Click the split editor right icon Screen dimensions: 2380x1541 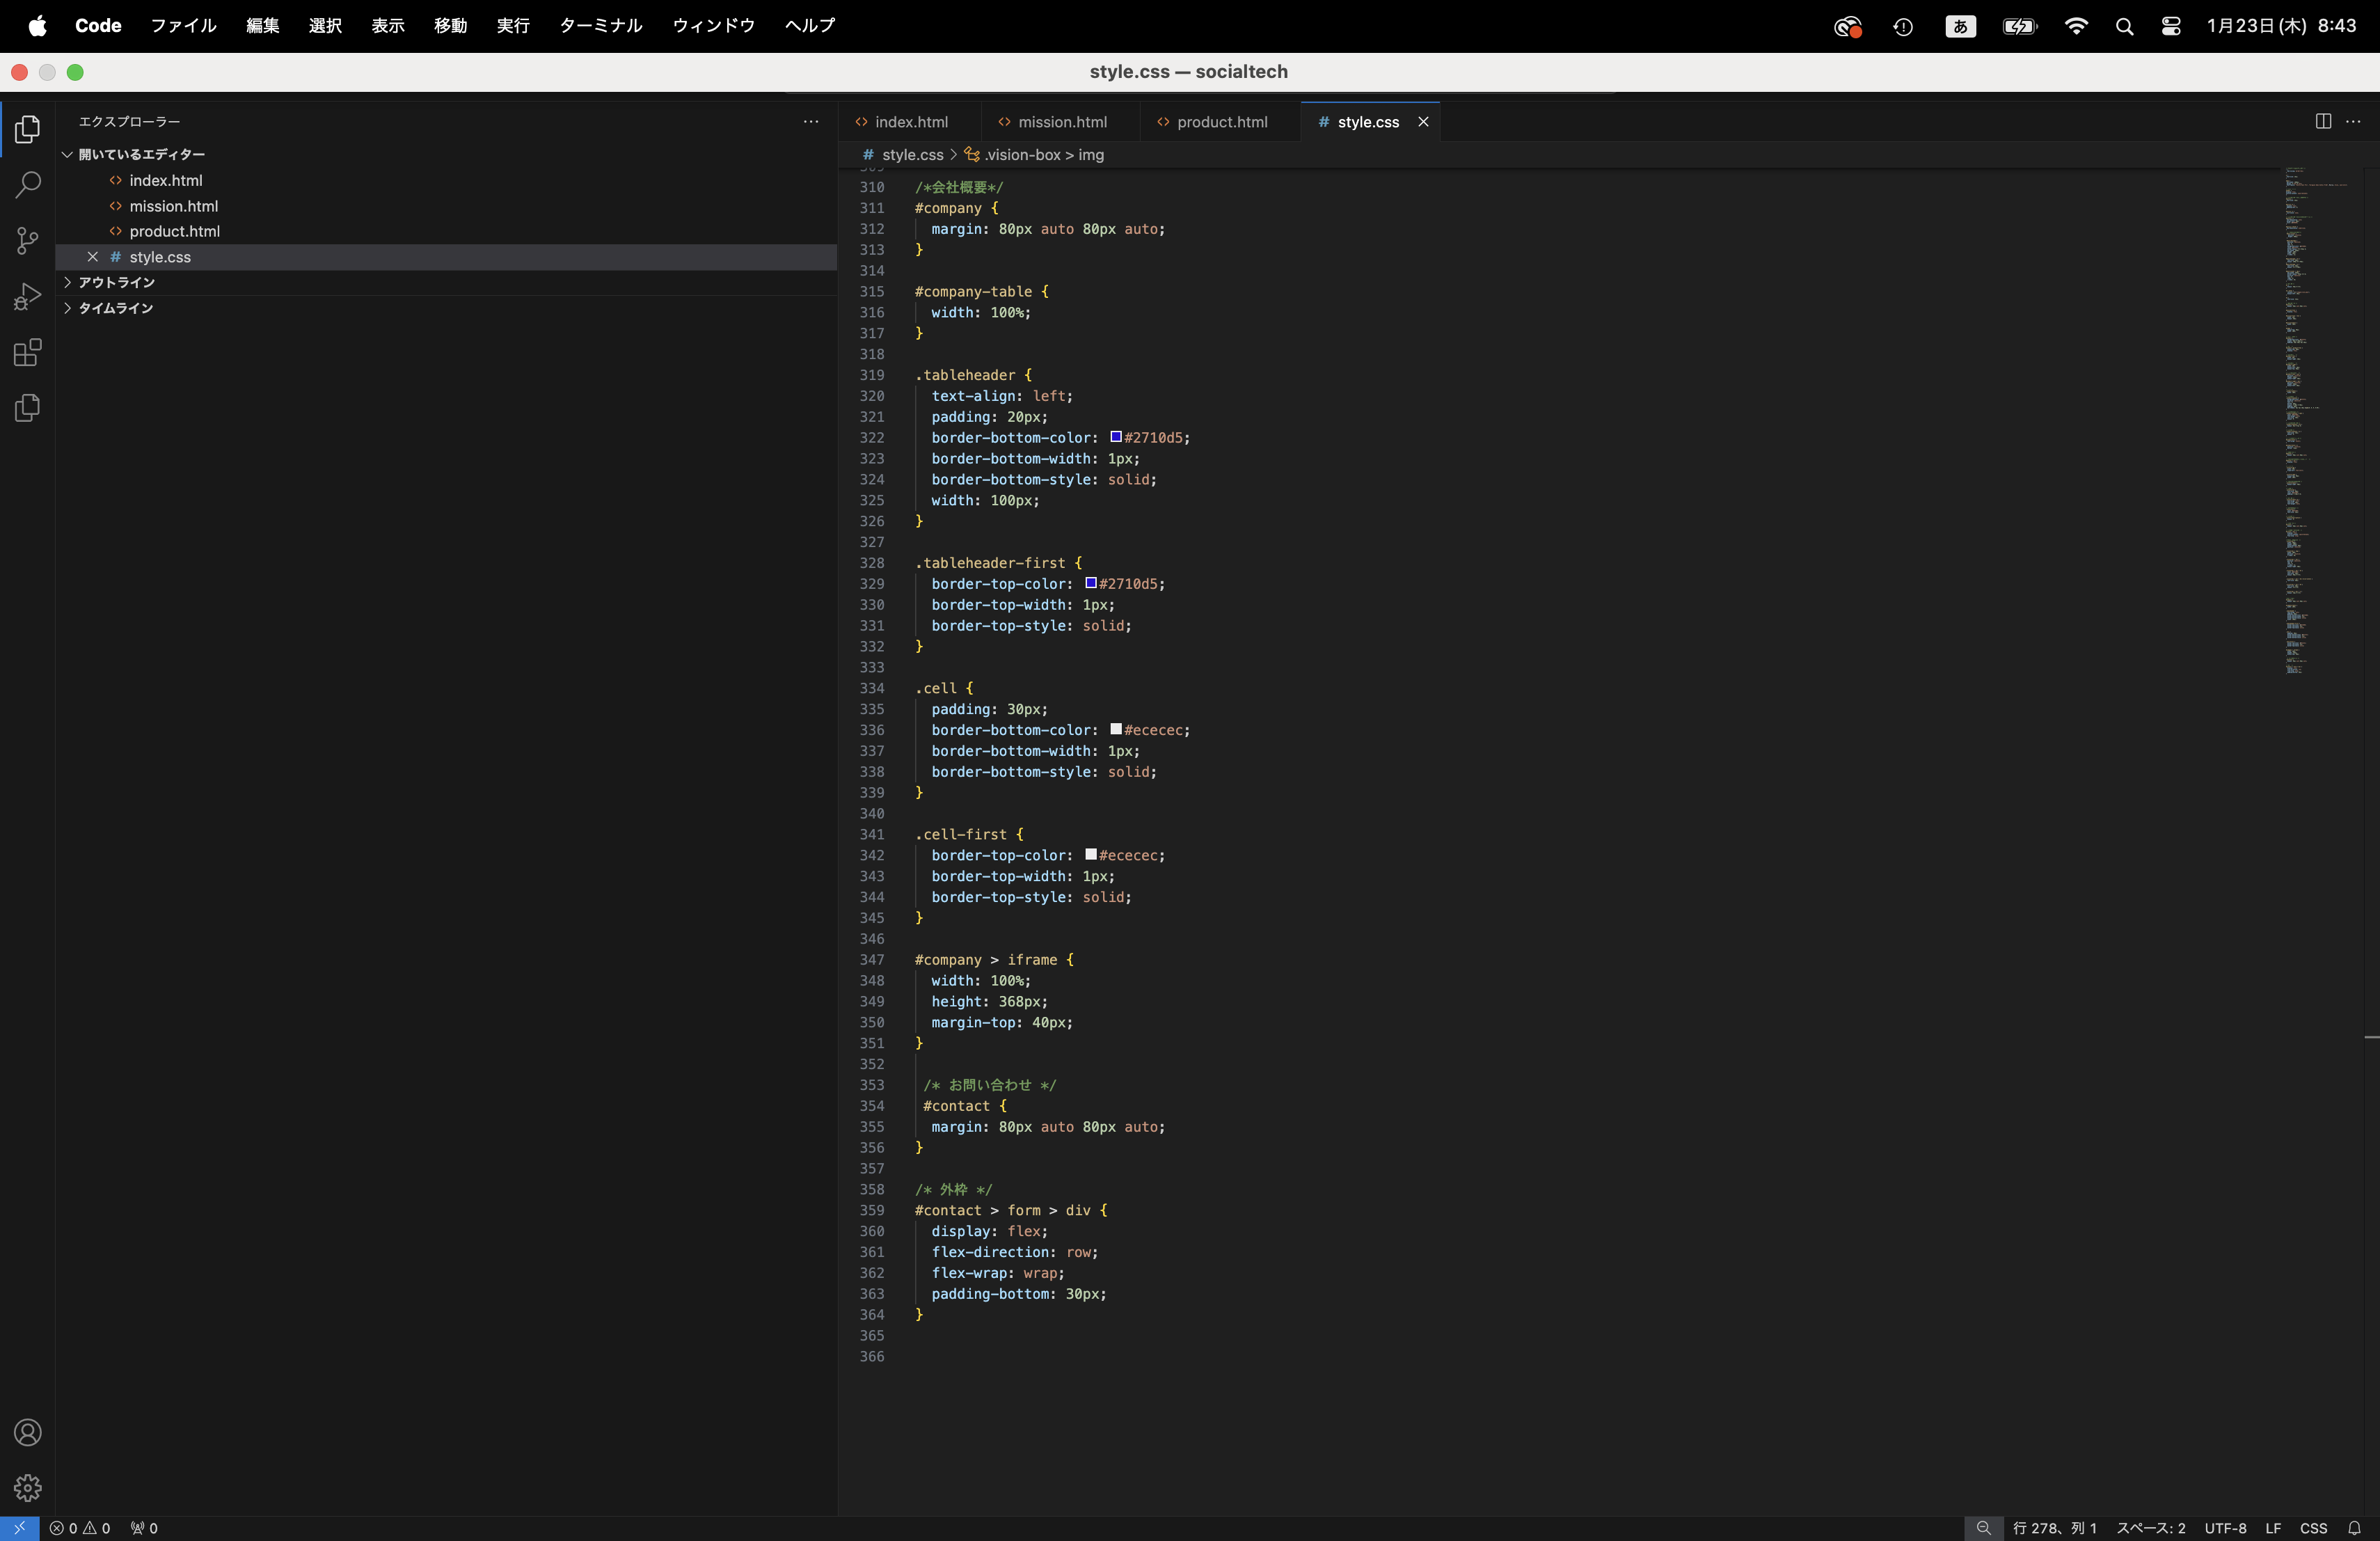coord(2322,121)
